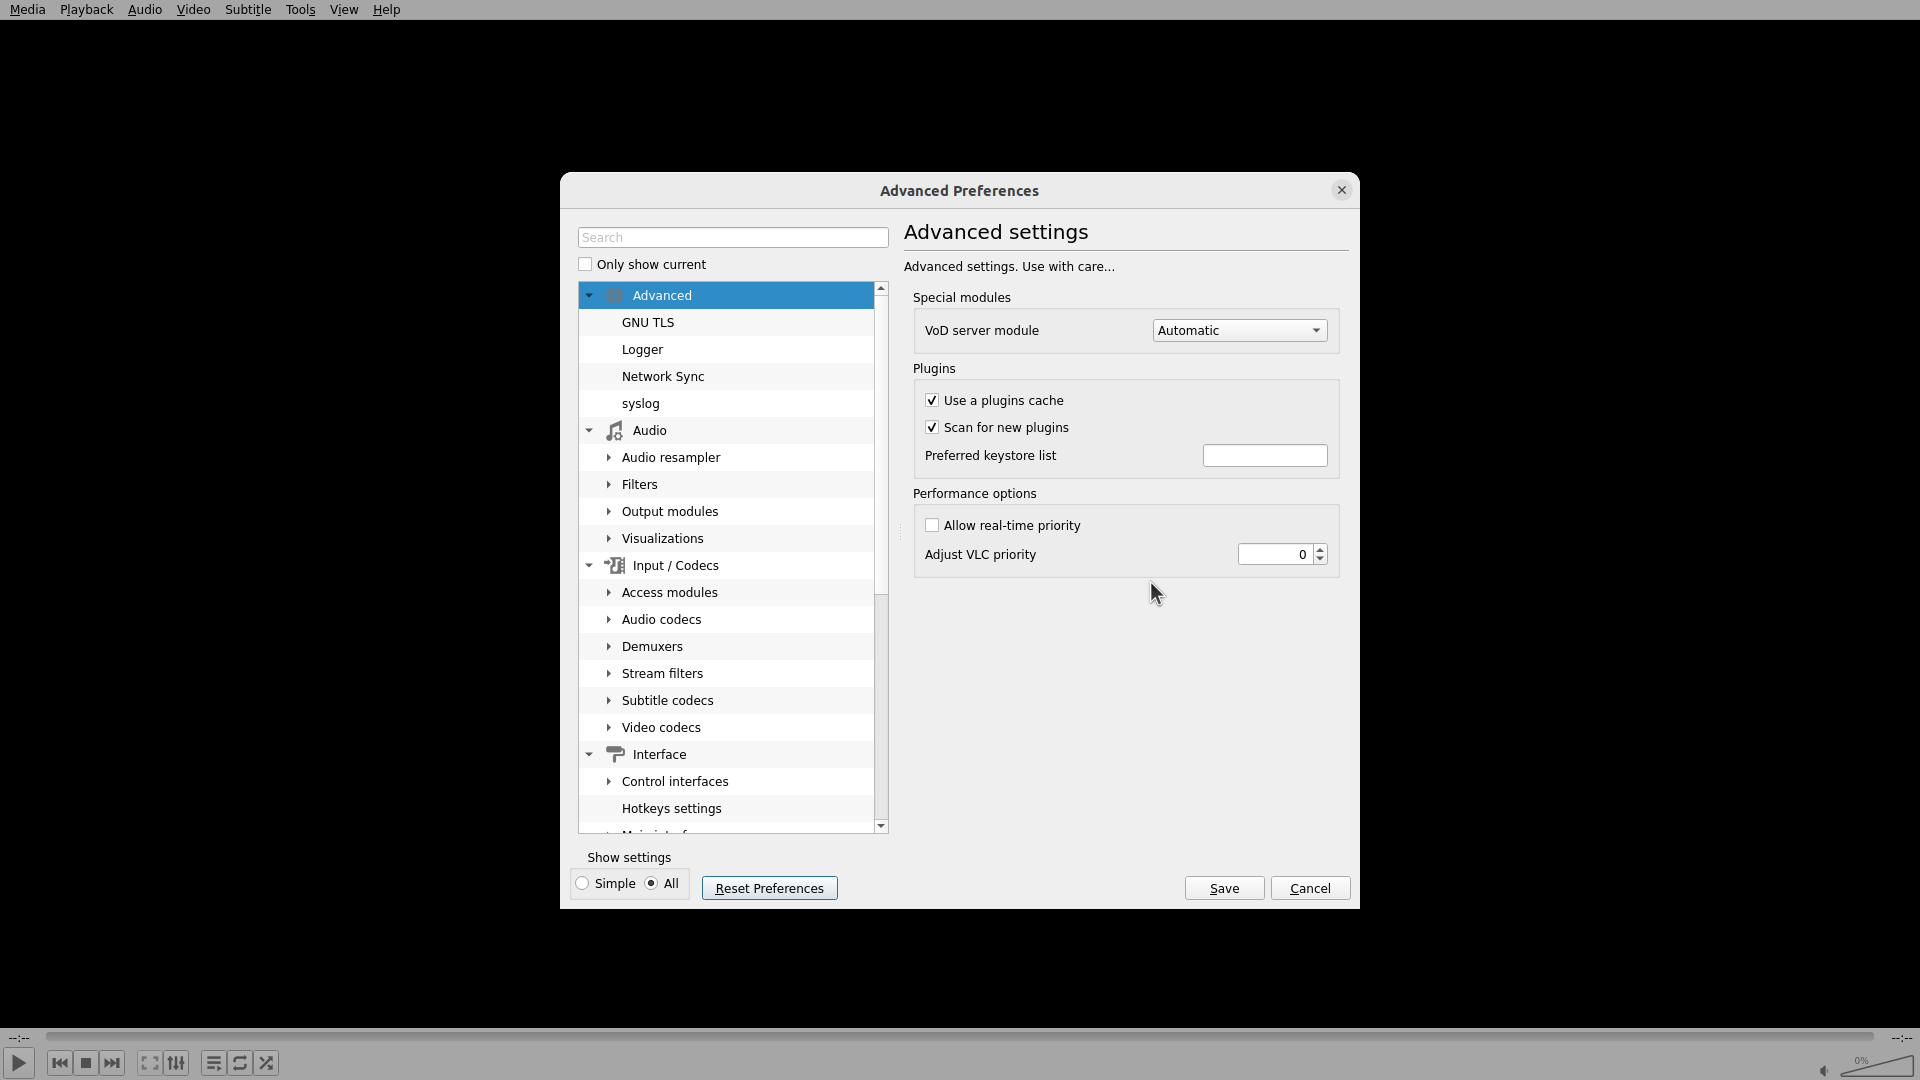The width and height of the screenshot is (1920, 1080).
Task: Collapse the Input / Codecs section
Action: [x=589, y=565]
